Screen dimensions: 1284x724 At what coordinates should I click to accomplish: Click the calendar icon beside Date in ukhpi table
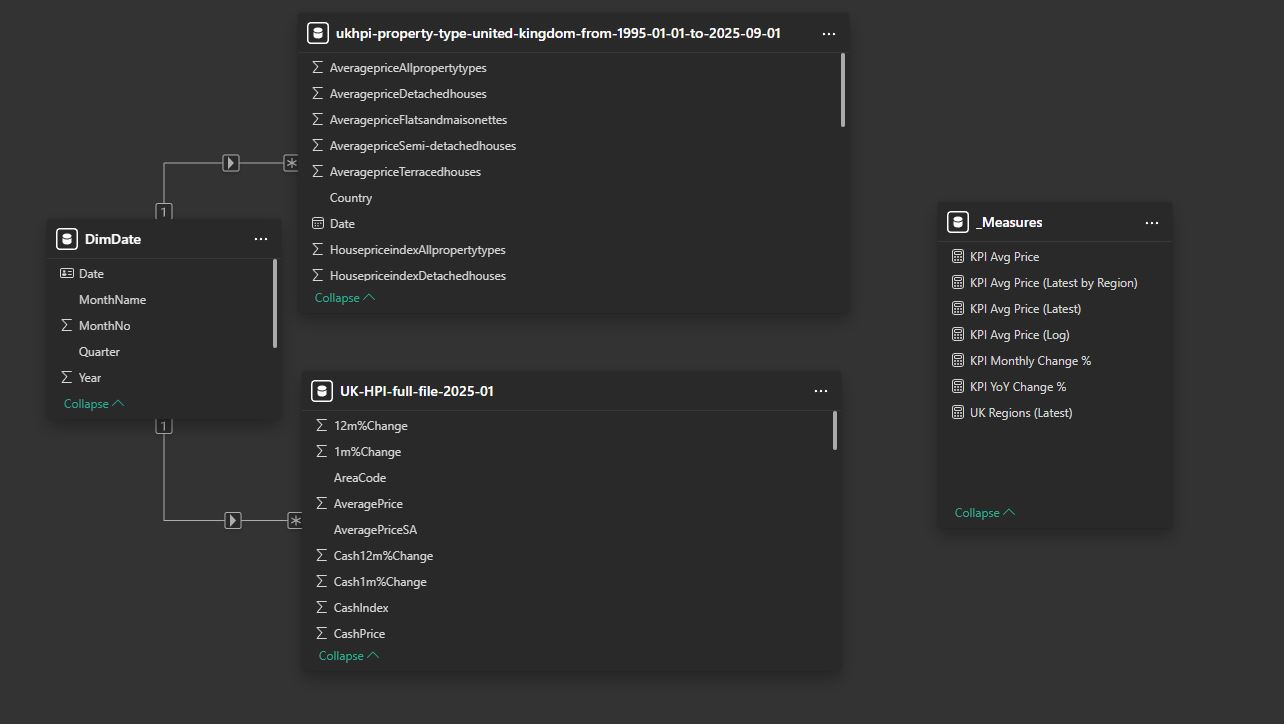(316, 223)
